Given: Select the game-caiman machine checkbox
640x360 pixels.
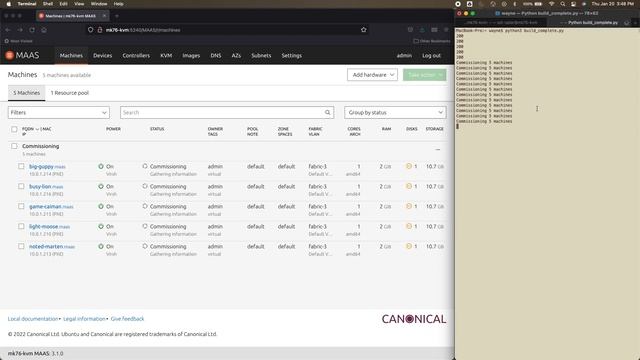Looking at the screenshot, I should (21, 207).
